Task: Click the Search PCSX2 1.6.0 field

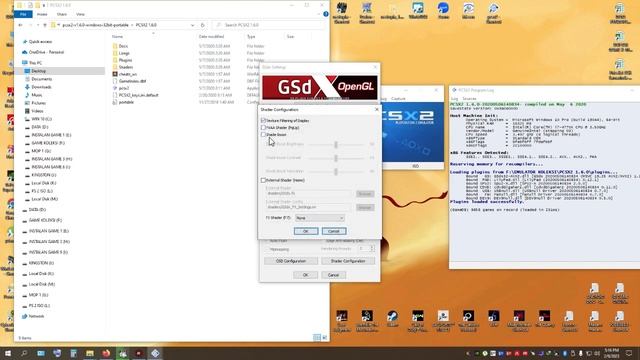Action: (269, 25)
